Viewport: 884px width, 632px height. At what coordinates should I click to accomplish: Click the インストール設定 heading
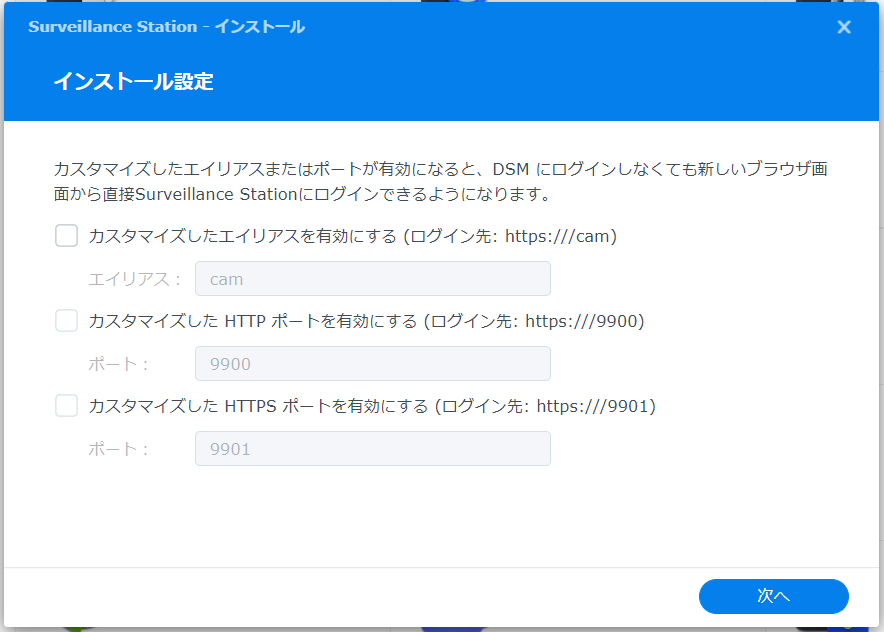[134, 82]
